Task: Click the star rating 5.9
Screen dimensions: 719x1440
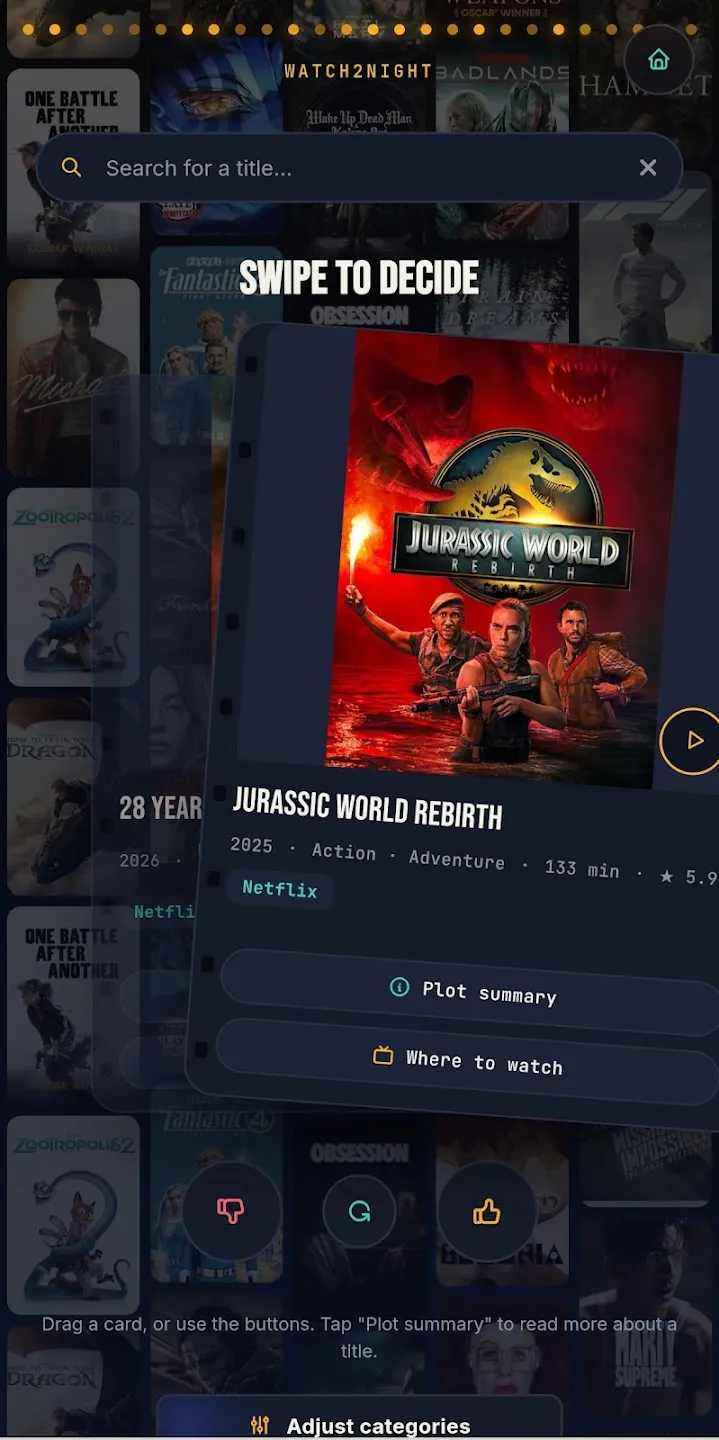Action: pyautogui.click(x=688, y=876)
